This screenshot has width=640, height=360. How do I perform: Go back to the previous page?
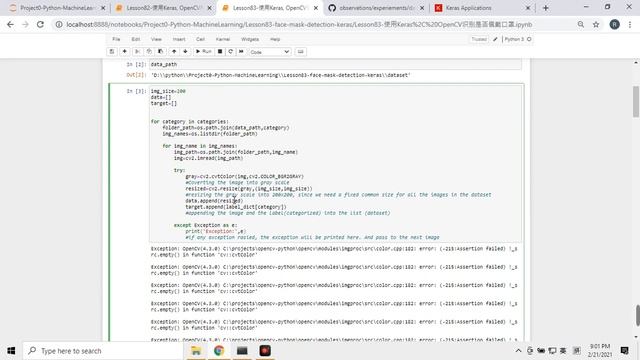tap(11, 24)
